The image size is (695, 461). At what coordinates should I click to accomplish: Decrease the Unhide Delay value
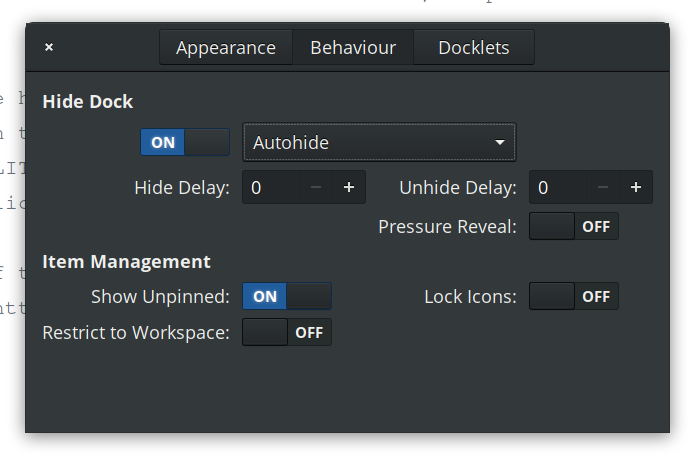[x=602, y=187]
